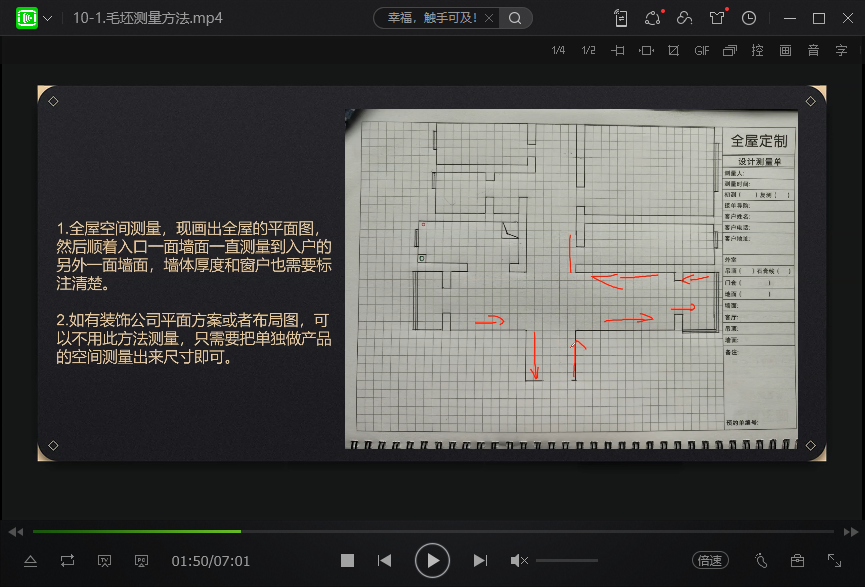Open the 控 playback control settings
Viewport: 865px width, 587px height.
[x=757, y=51]
